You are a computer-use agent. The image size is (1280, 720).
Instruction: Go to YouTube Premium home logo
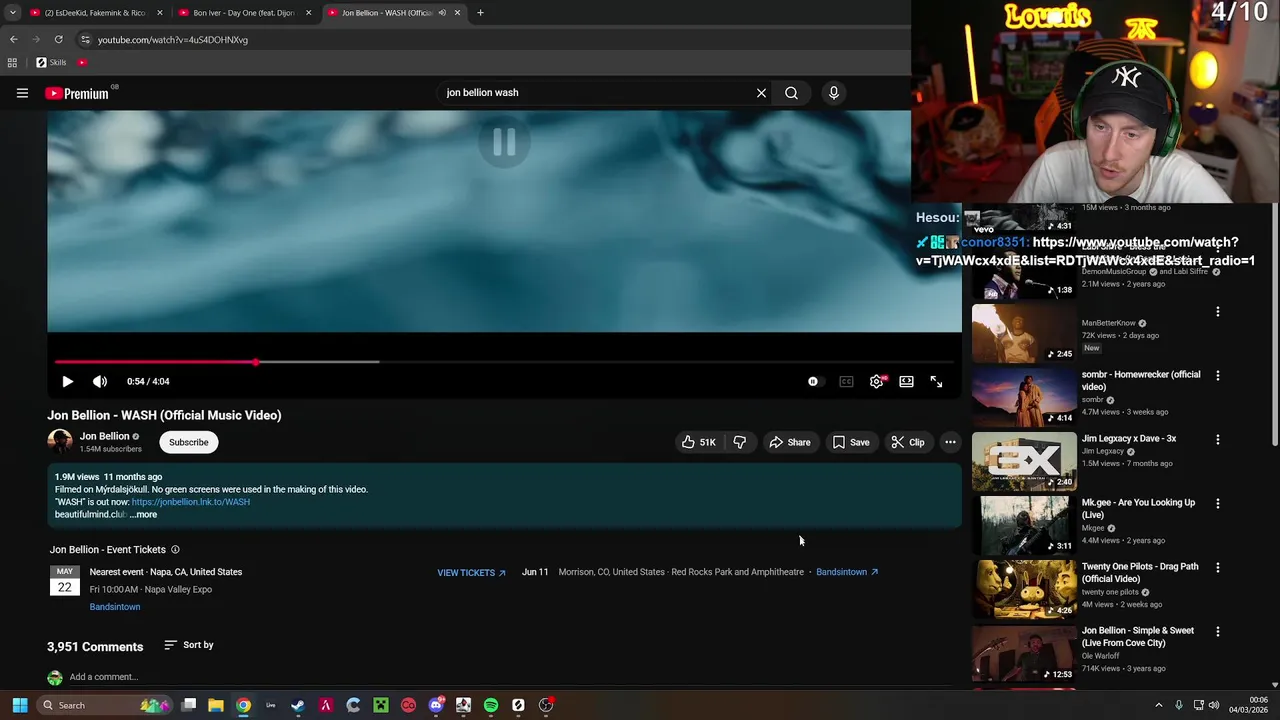click(x=77, y=93)
